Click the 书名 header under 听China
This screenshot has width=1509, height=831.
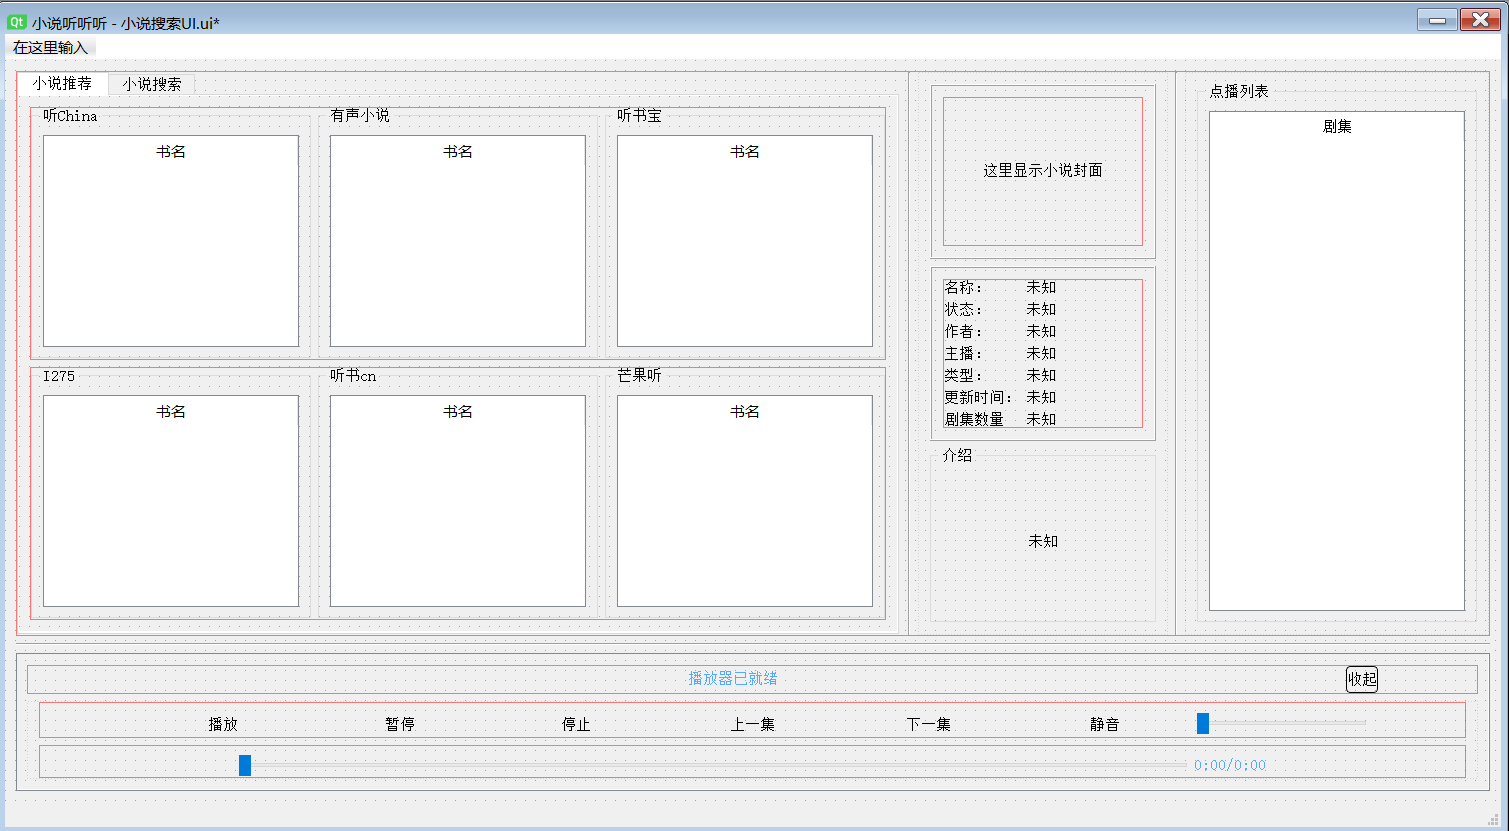(171, 152)
